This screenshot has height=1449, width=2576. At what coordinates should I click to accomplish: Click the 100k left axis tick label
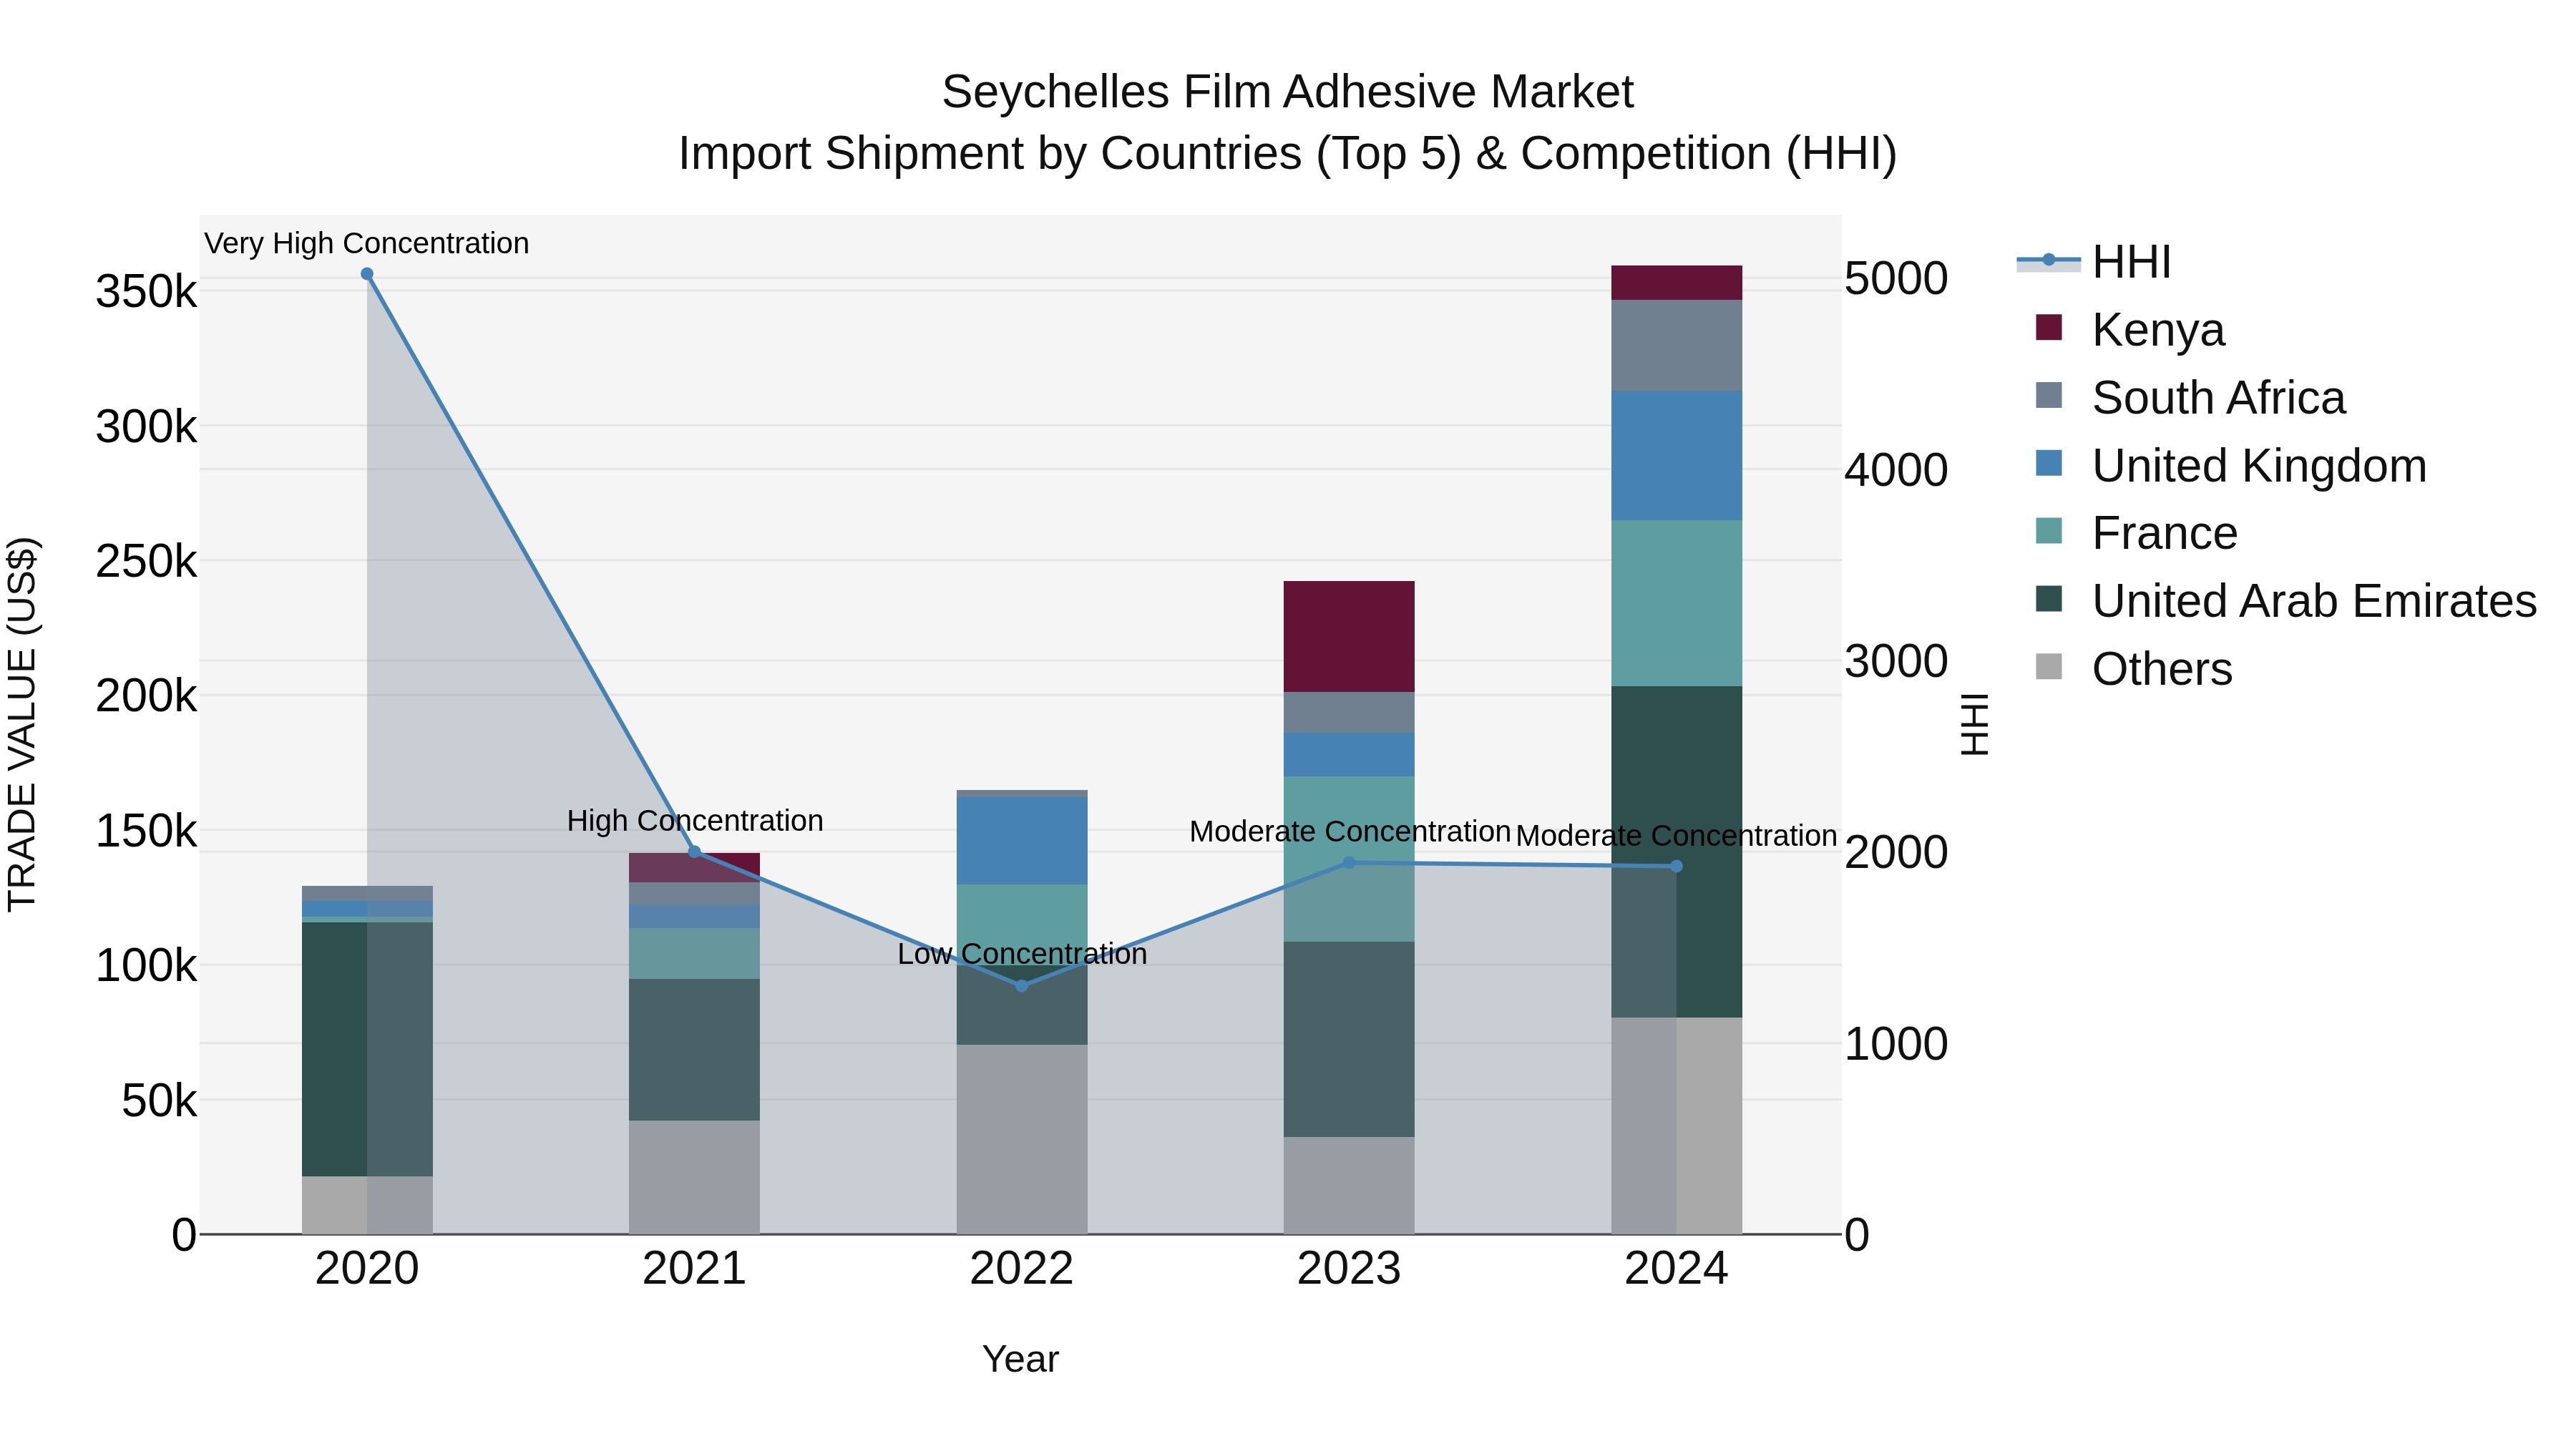(x=147, y=966)
